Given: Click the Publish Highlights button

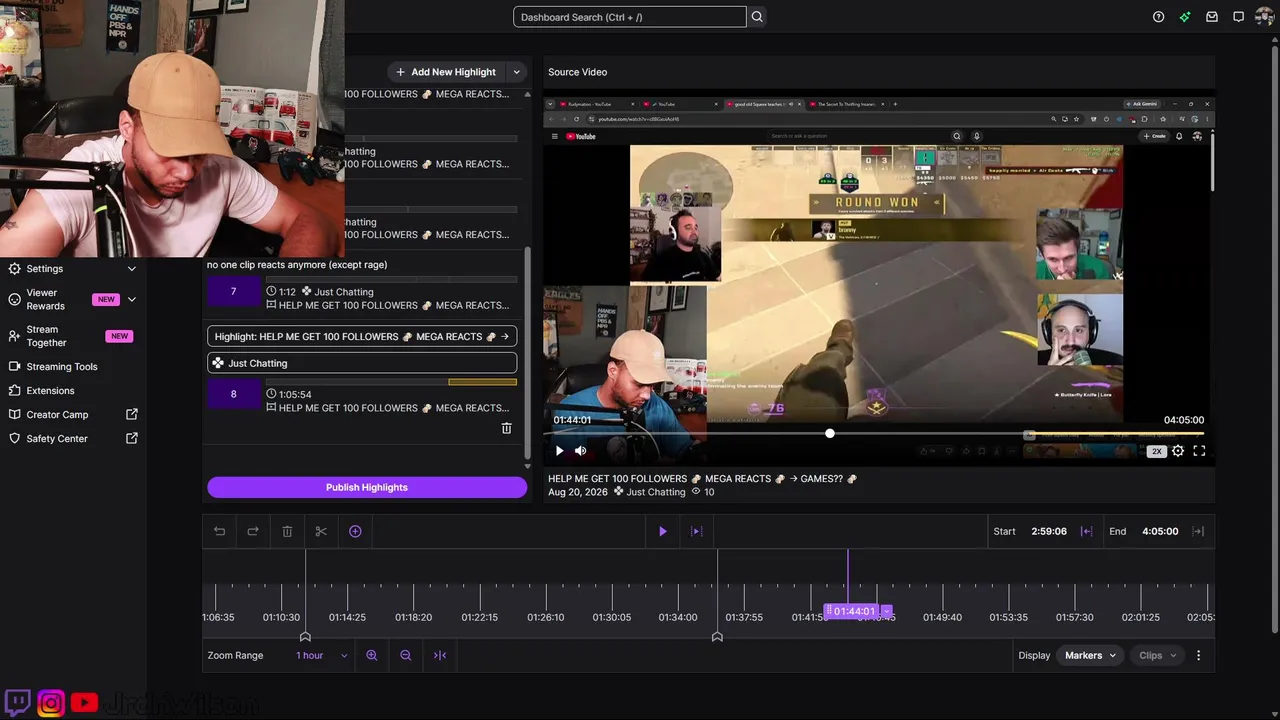Looking at the screenshot, I should [x=367, y=487].
